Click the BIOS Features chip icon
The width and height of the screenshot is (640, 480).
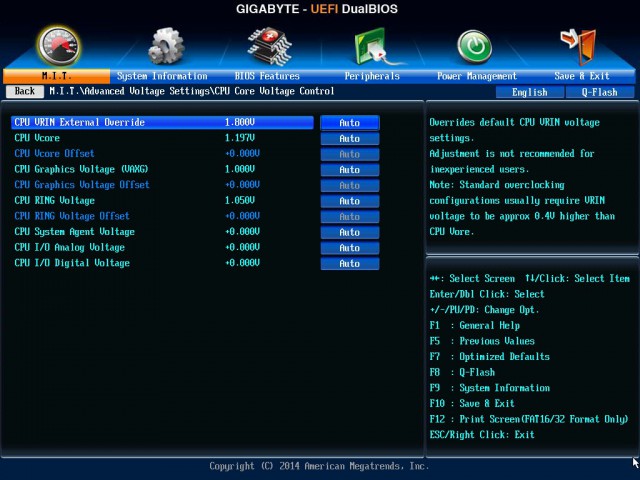(x=270, y=46)
